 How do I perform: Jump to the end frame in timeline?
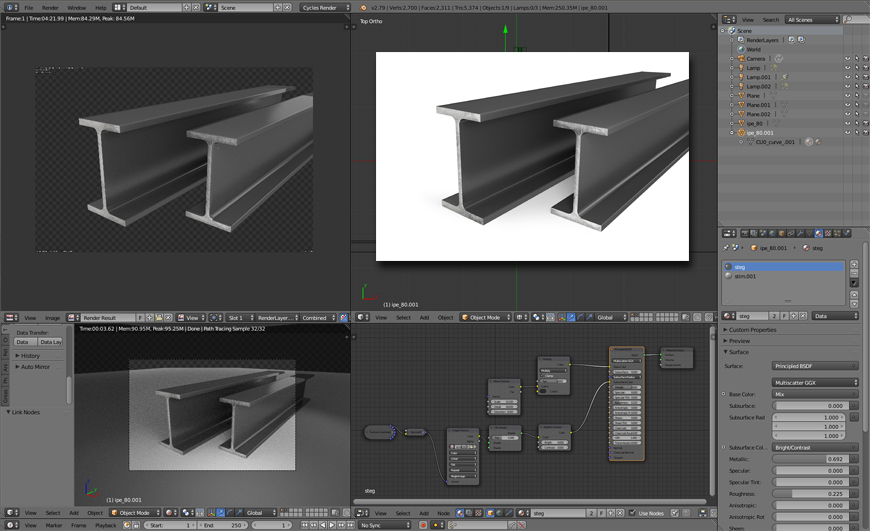pos(351,525)
